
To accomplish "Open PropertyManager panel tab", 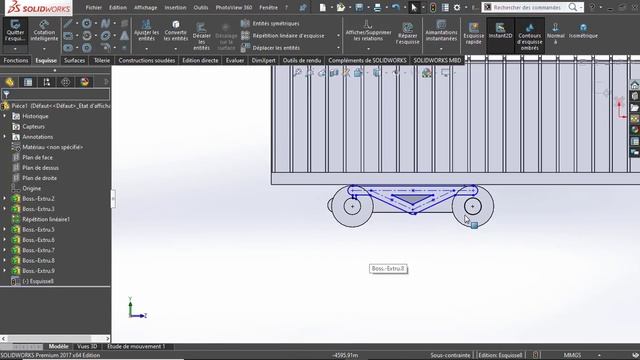I will [28, 82].
